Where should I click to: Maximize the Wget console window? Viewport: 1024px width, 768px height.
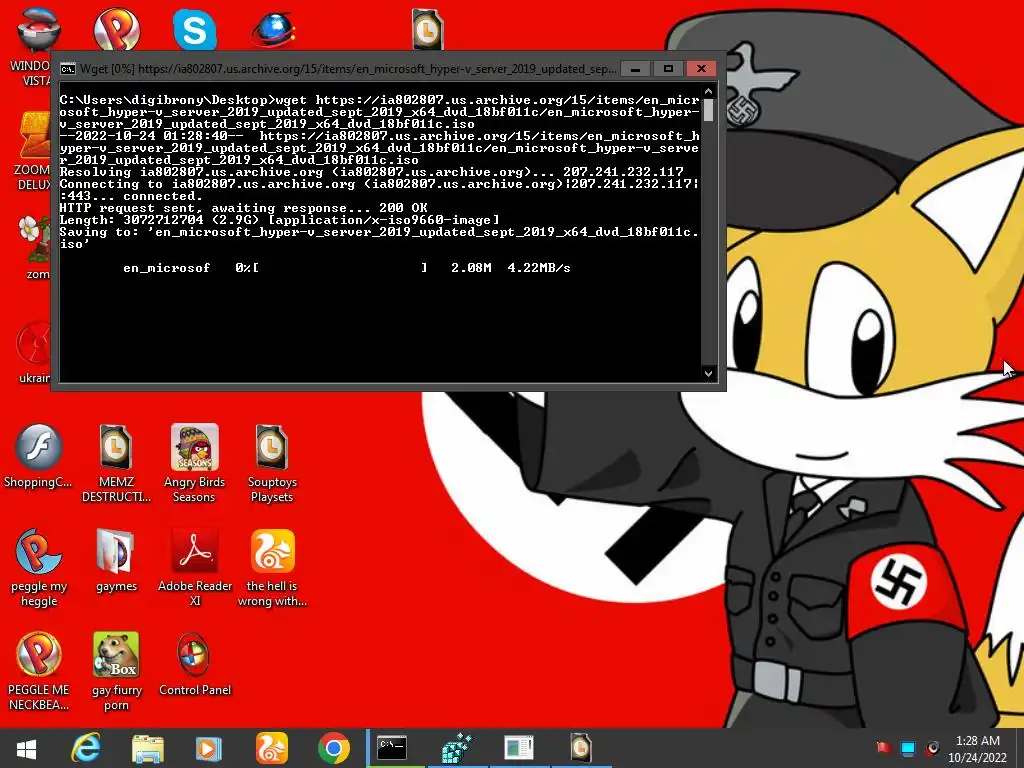tap(668, 69)
